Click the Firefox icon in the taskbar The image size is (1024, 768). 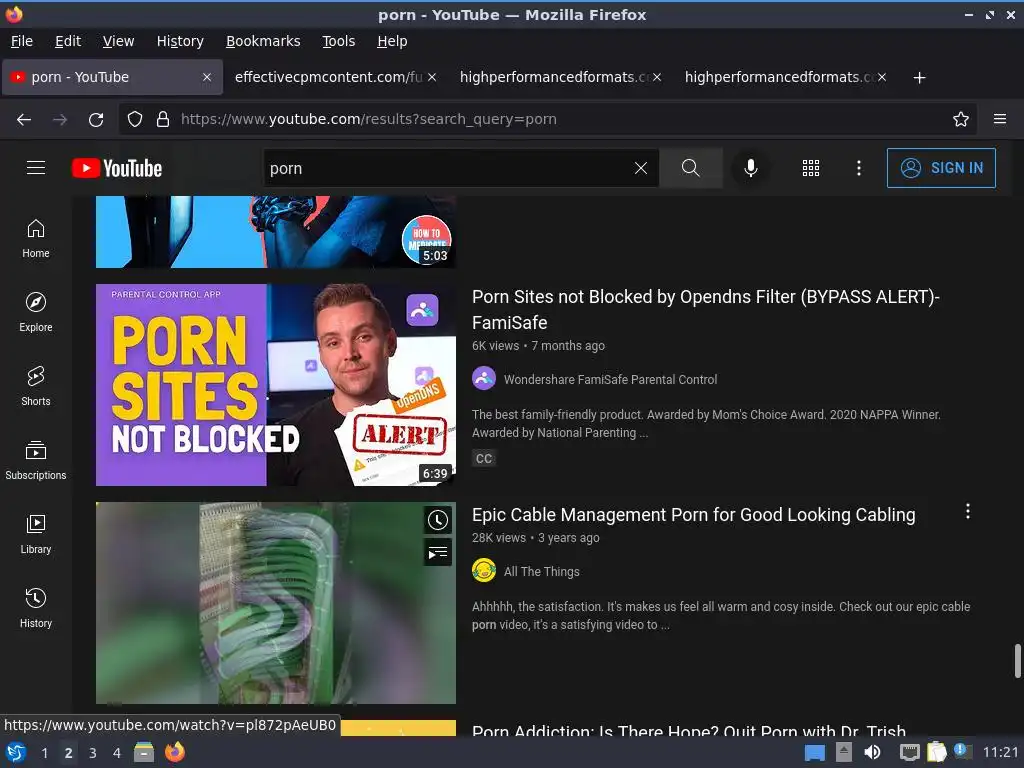(x=174, y=752)
